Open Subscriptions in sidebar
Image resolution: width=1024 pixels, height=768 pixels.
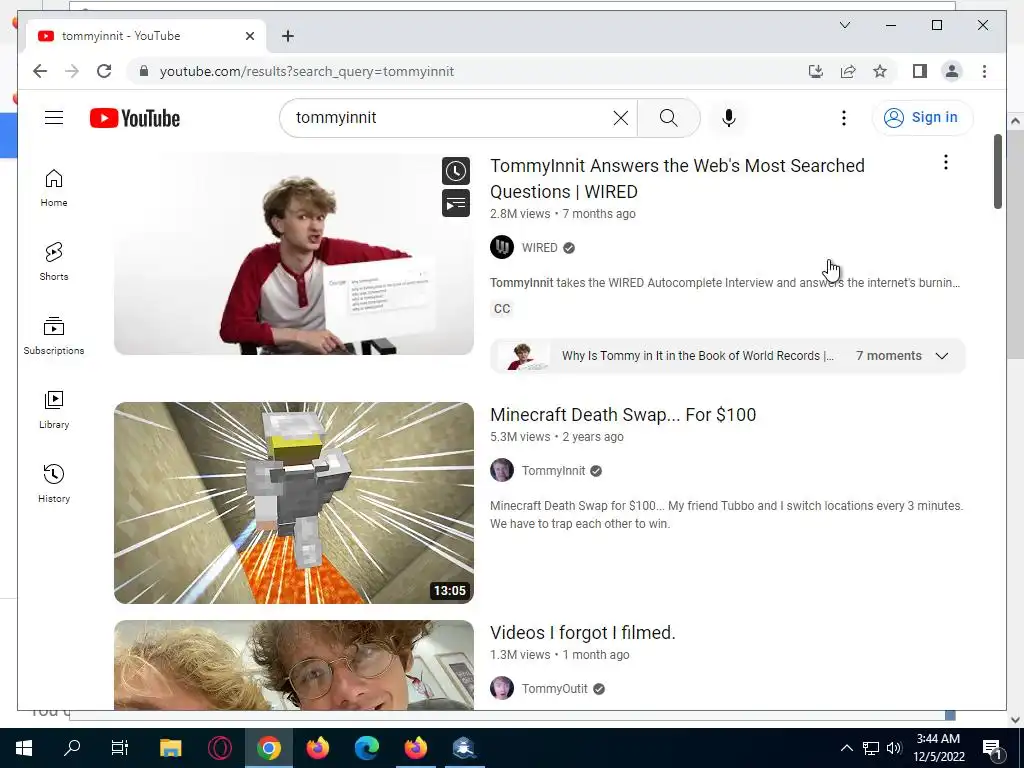[x=54, y=336]
